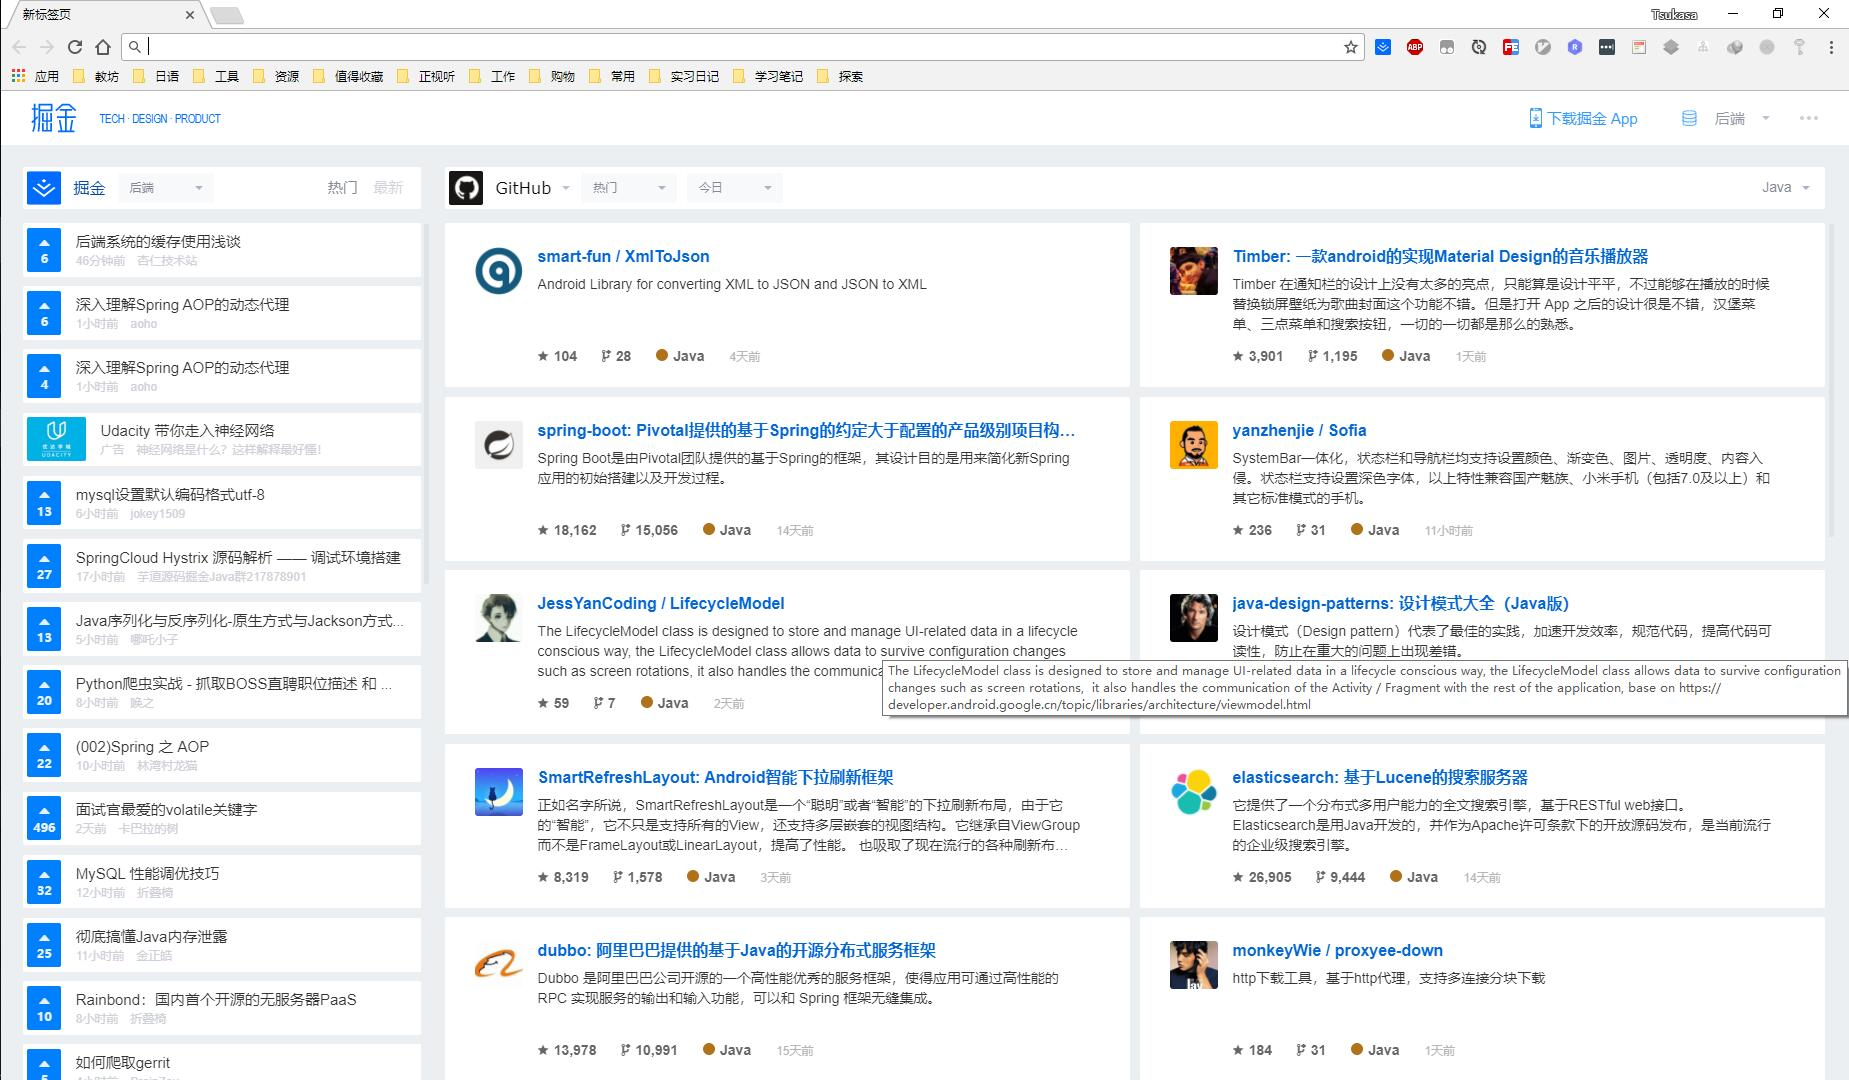Upvote the 'MySQL 性能调优技巧' article
Image resolution: width=1849 pixels, height=1080 pixels.
(x=44, y=882)
